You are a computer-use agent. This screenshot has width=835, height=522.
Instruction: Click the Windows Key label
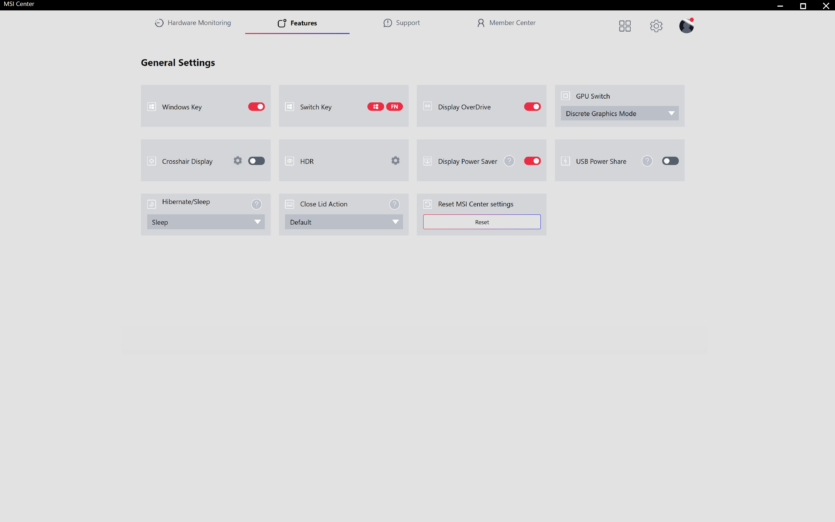point(182,107)
